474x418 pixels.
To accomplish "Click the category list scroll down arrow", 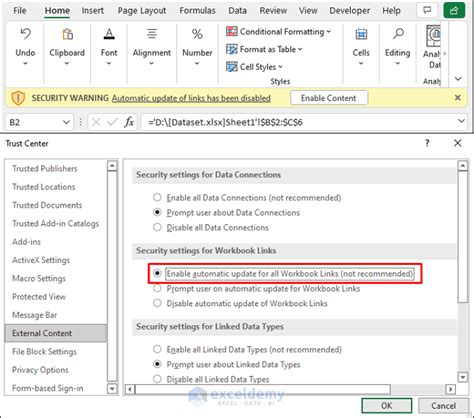I will [112, 389].
